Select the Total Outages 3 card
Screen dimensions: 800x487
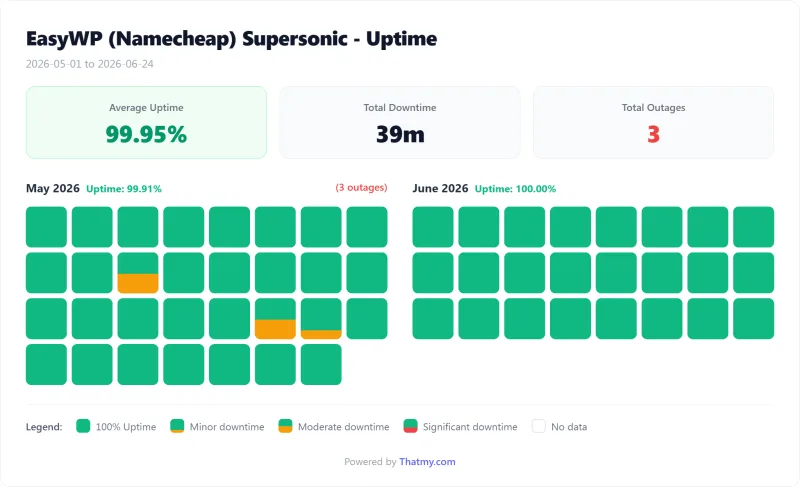point(654,122)
